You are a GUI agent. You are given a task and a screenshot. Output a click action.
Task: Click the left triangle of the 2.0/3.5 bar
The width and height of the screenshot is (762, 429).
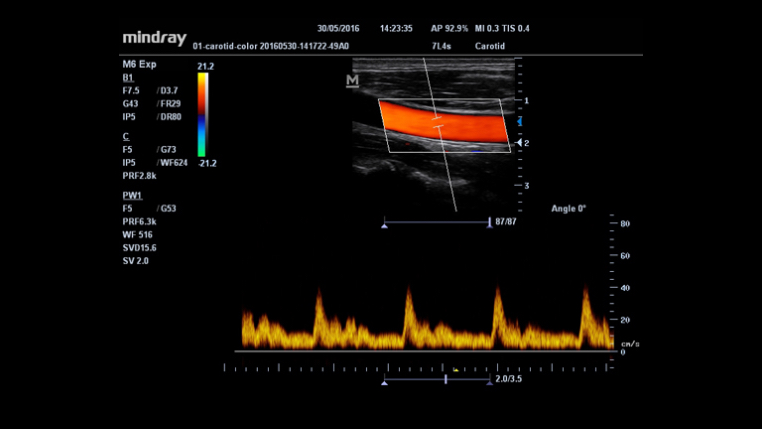[x=384, y=383]
